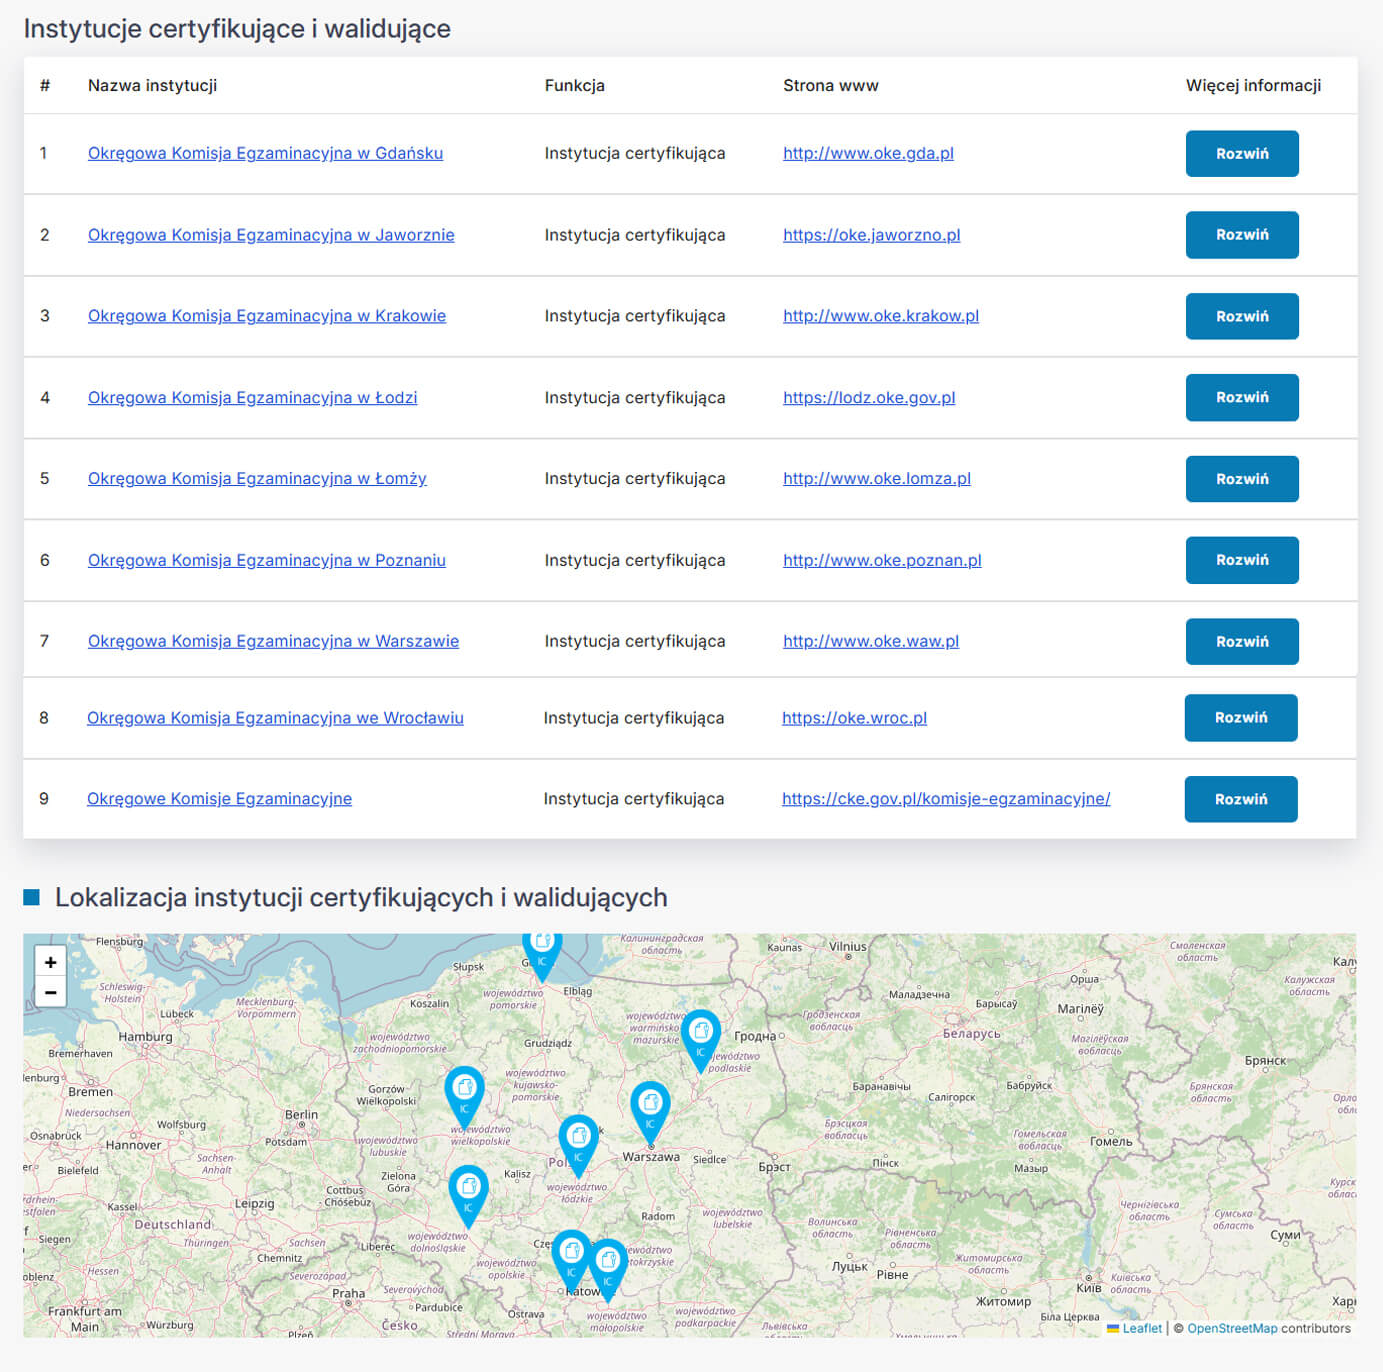1383x1372 pixels.
Task: Follow the cke.gov.pl/komisje-egzaminacyjne link
Action: pos(945,798)
